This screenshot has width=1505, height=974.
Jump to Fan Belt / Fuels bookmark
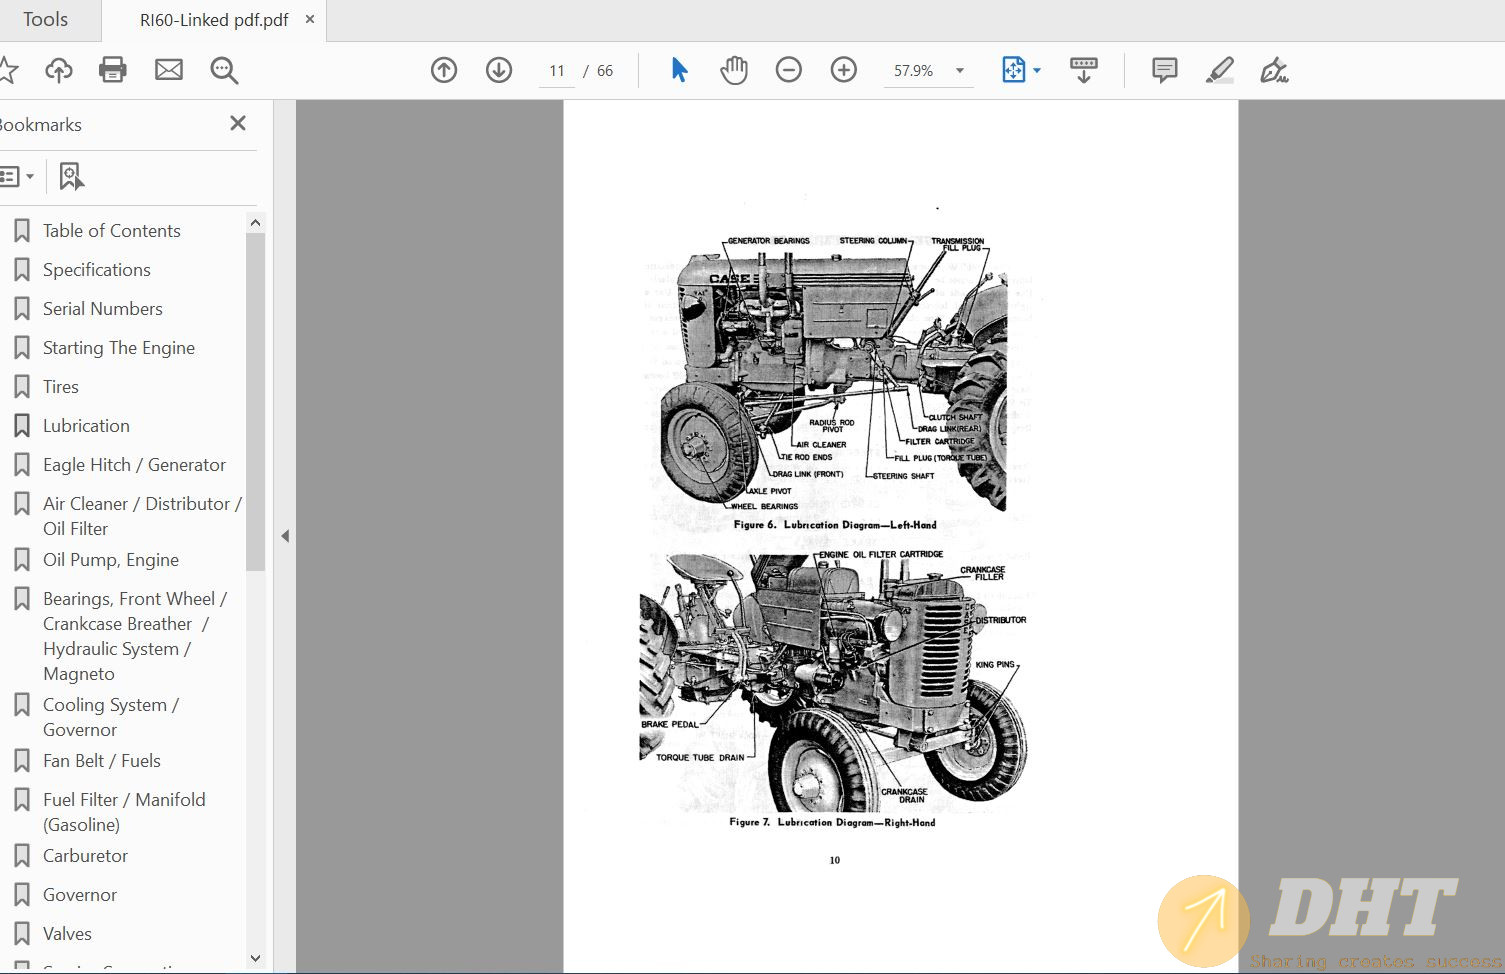click(x=102, y=761)
